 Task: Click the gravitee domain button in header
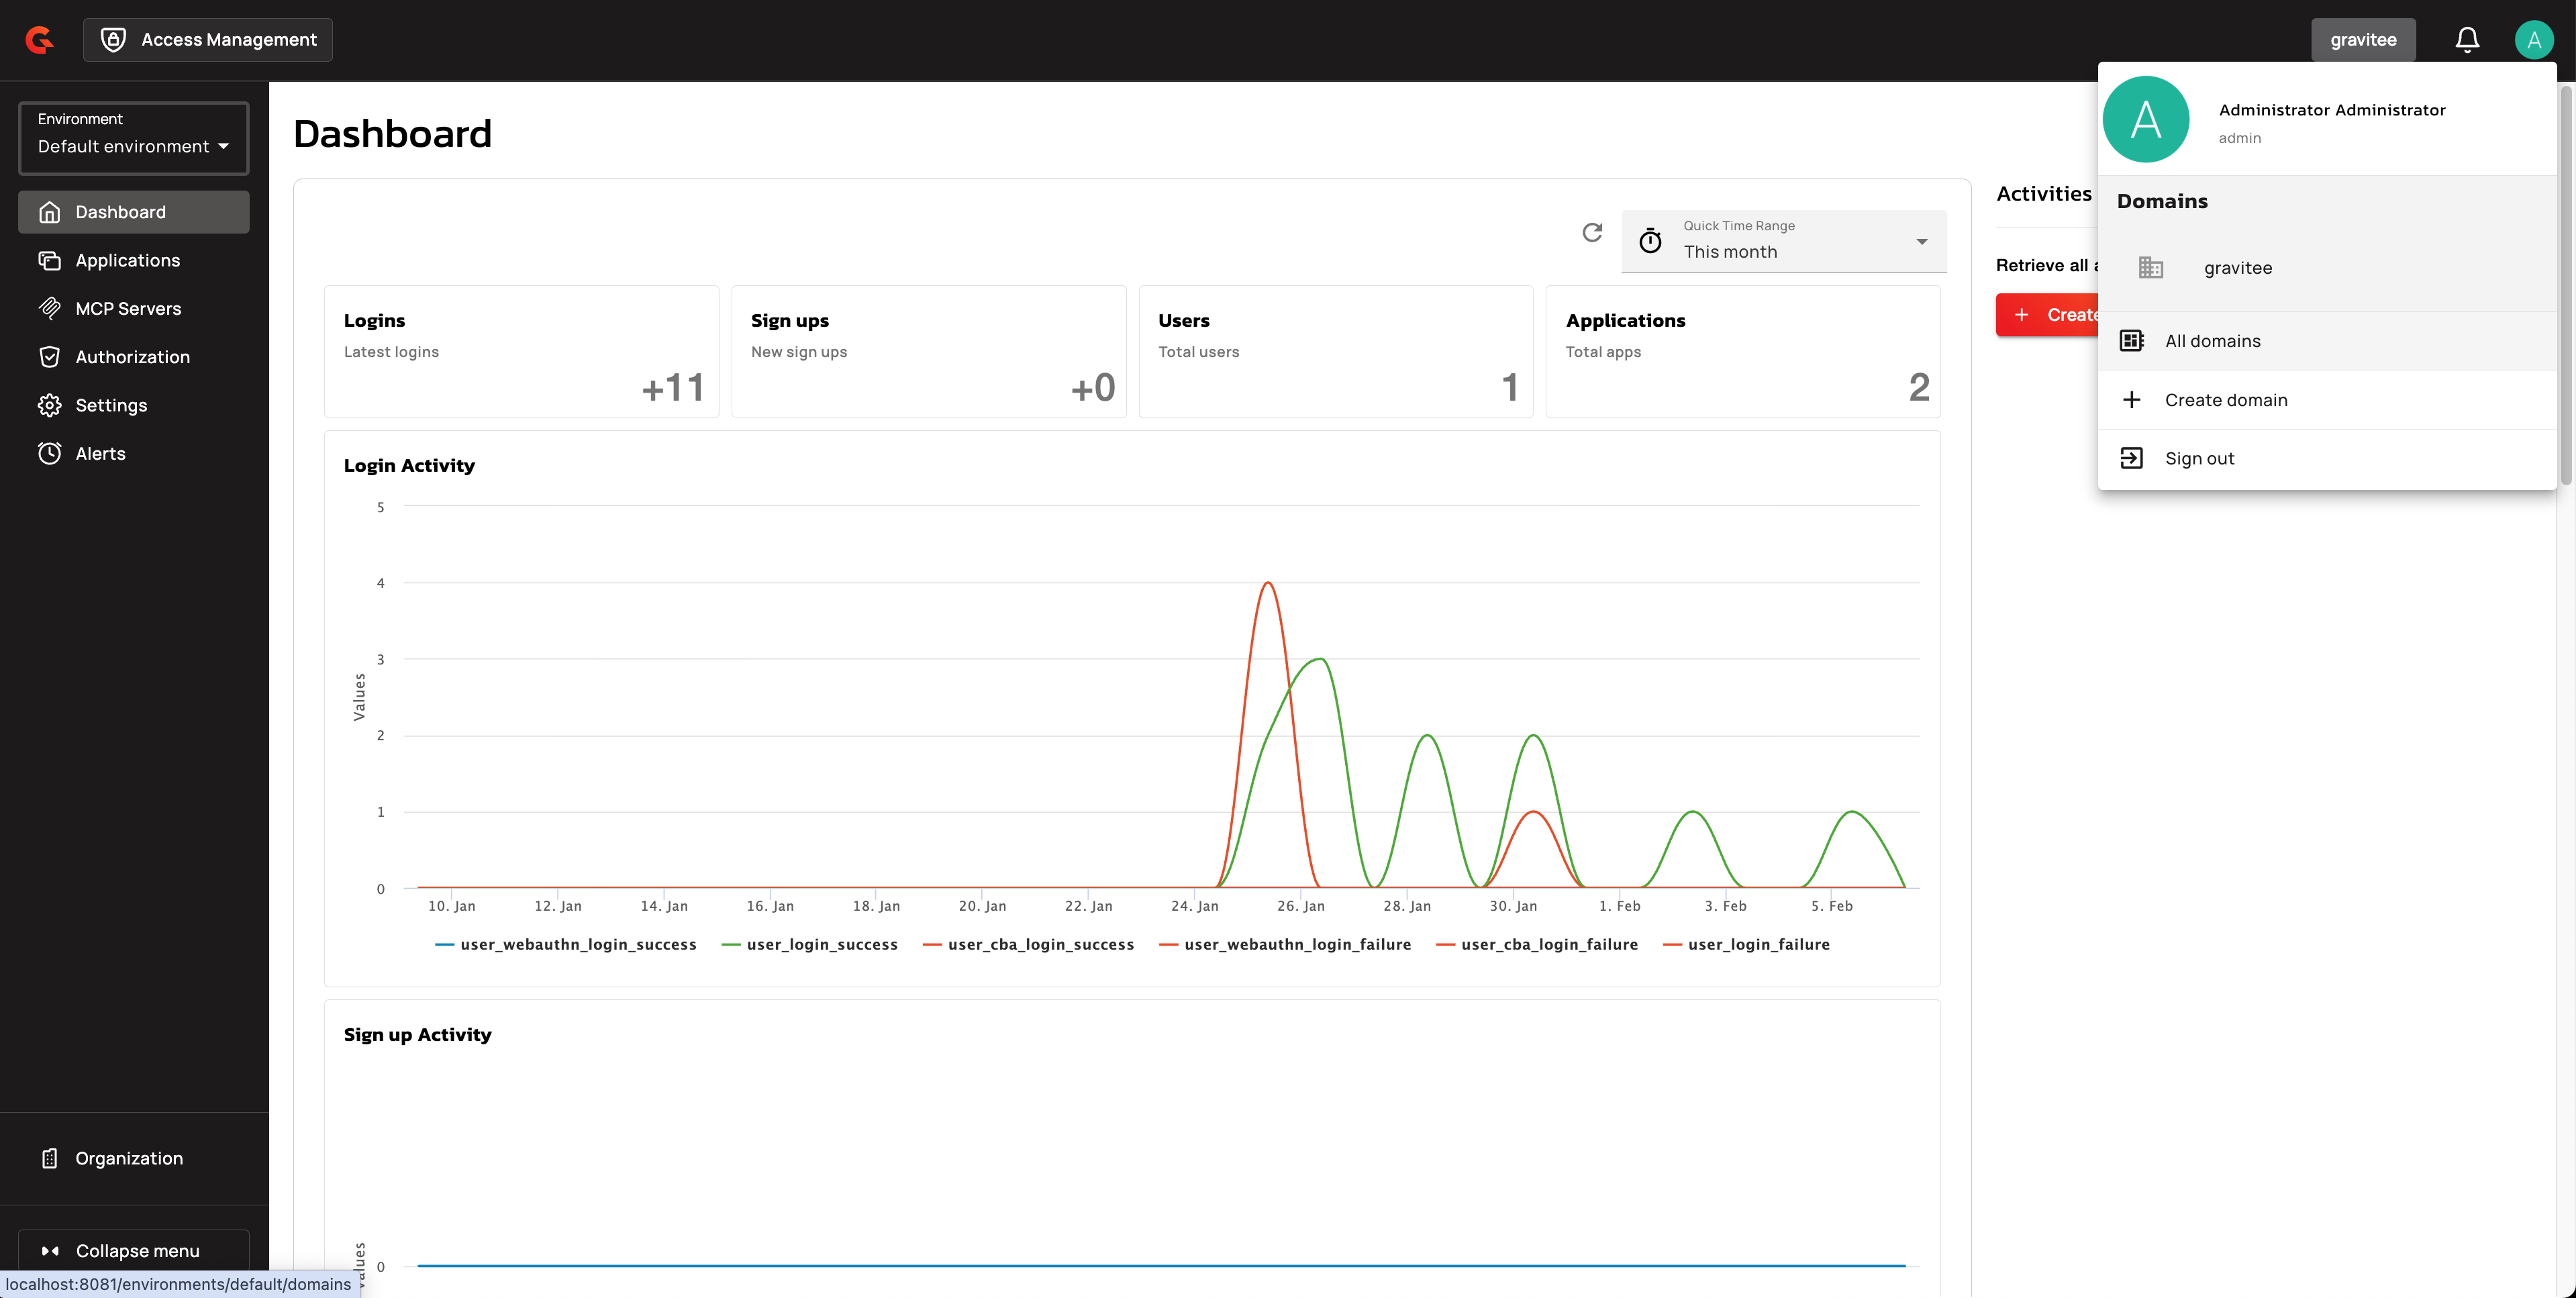click(x=2362, y=40)
